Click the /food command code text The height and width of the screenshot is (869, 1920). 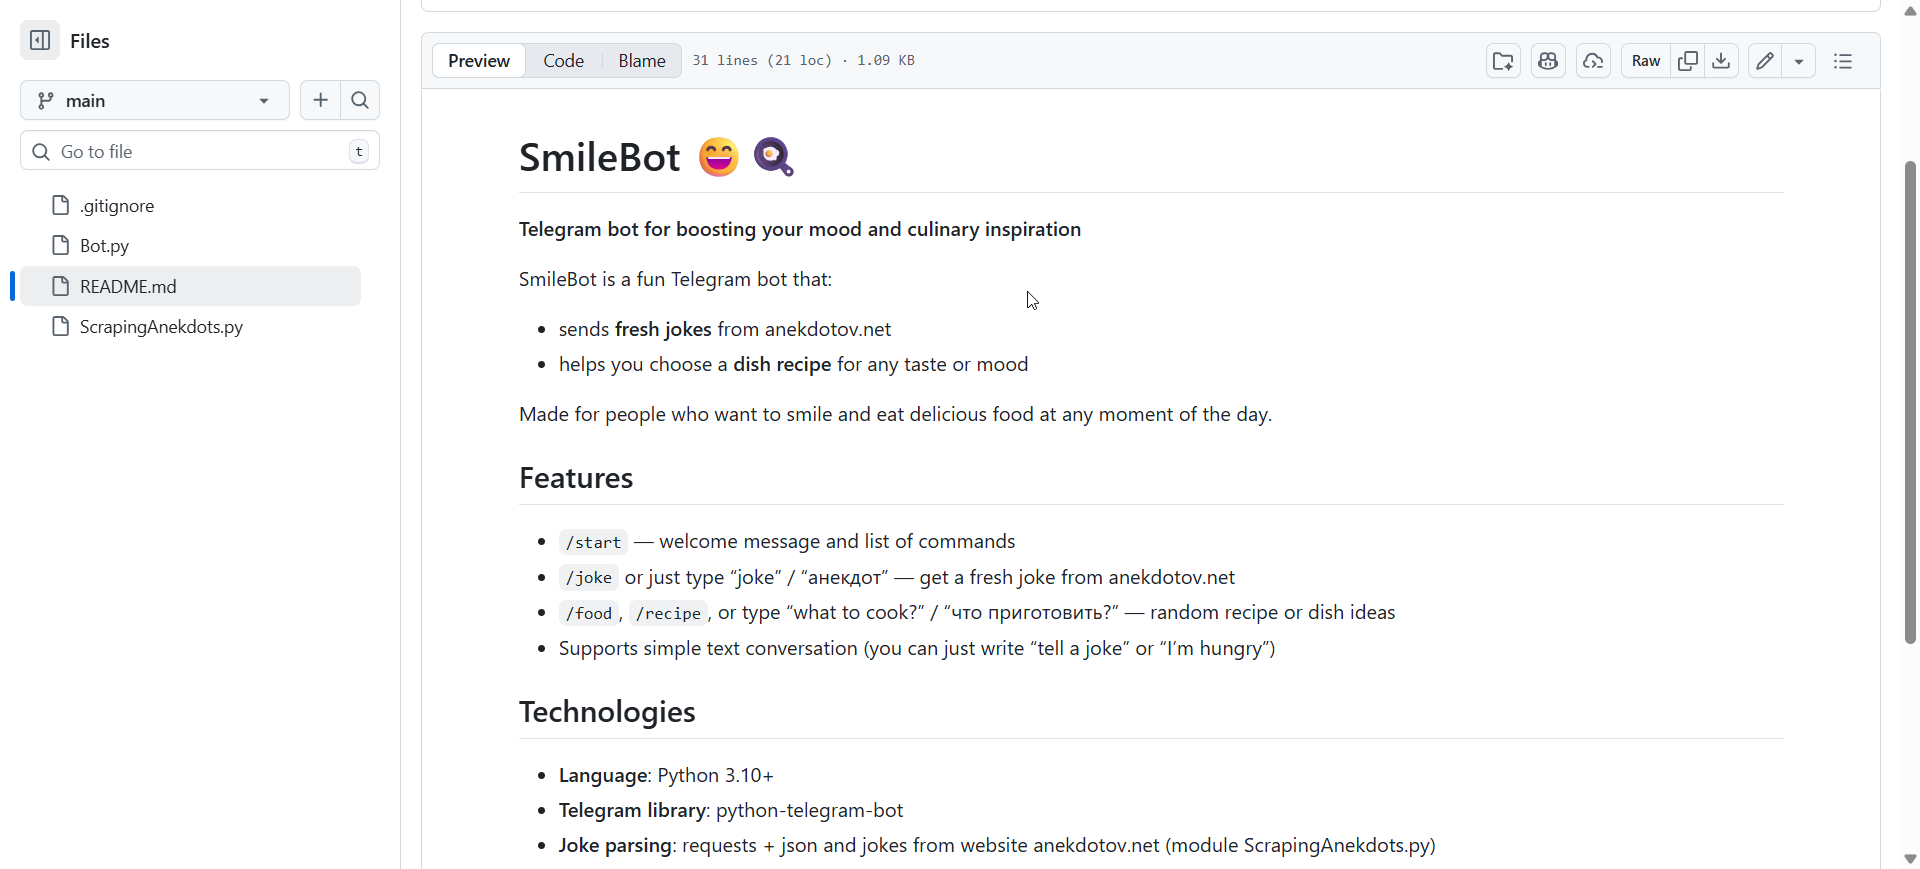click(589, 614)
